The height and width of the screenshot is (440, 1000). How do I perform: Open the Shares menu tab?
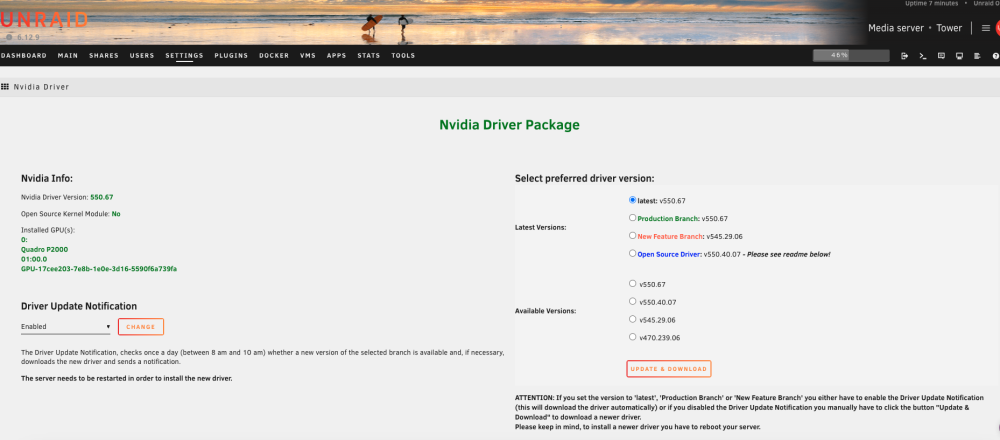pyautogui.click(x=104, y=55)
